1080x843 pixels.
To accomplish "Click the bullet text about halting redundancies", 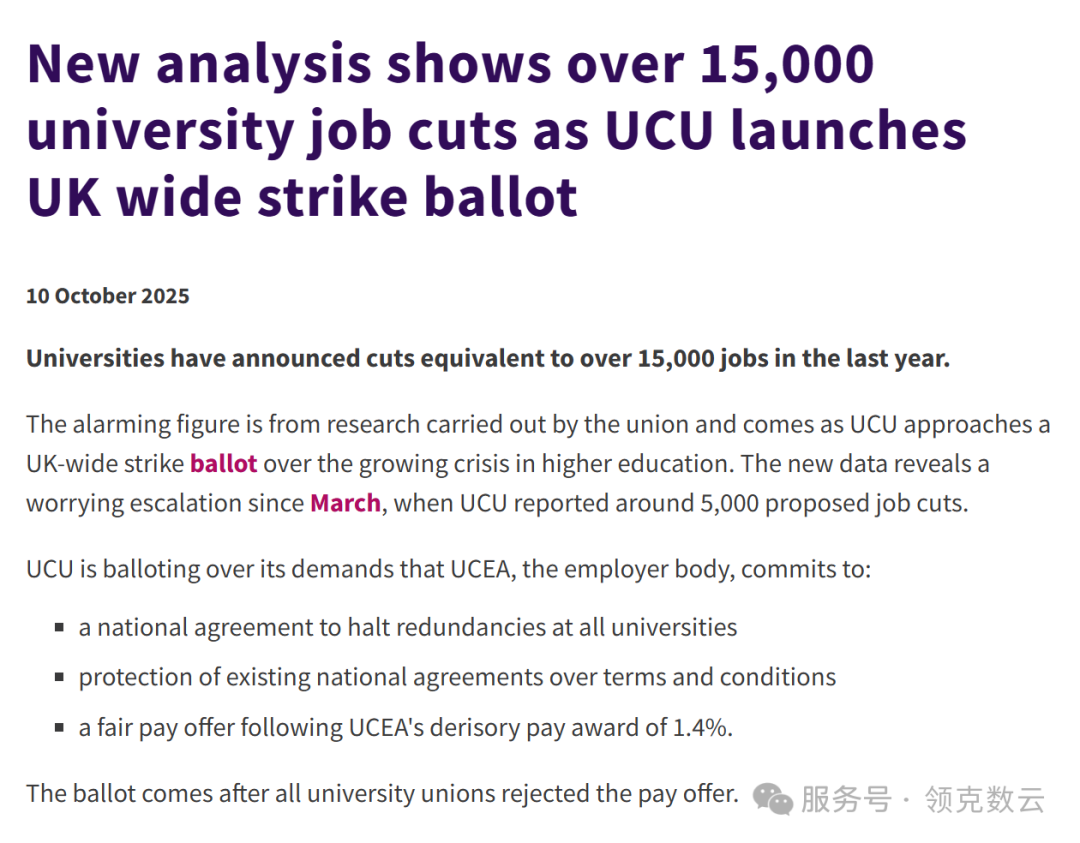I will pos(408,628).
